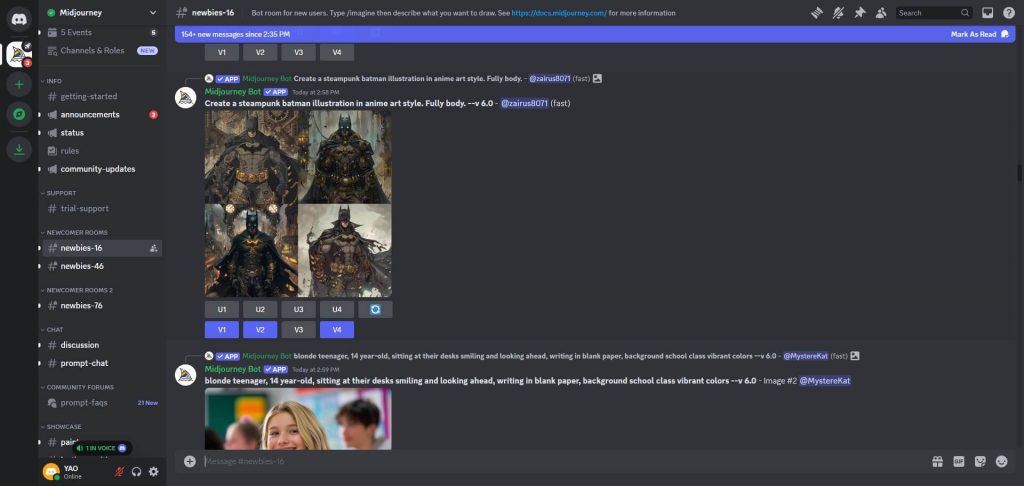The height and width of the screenshot is (486, 1024).
Task: Open the Threads icon in channel header
Action: [816, 13]
